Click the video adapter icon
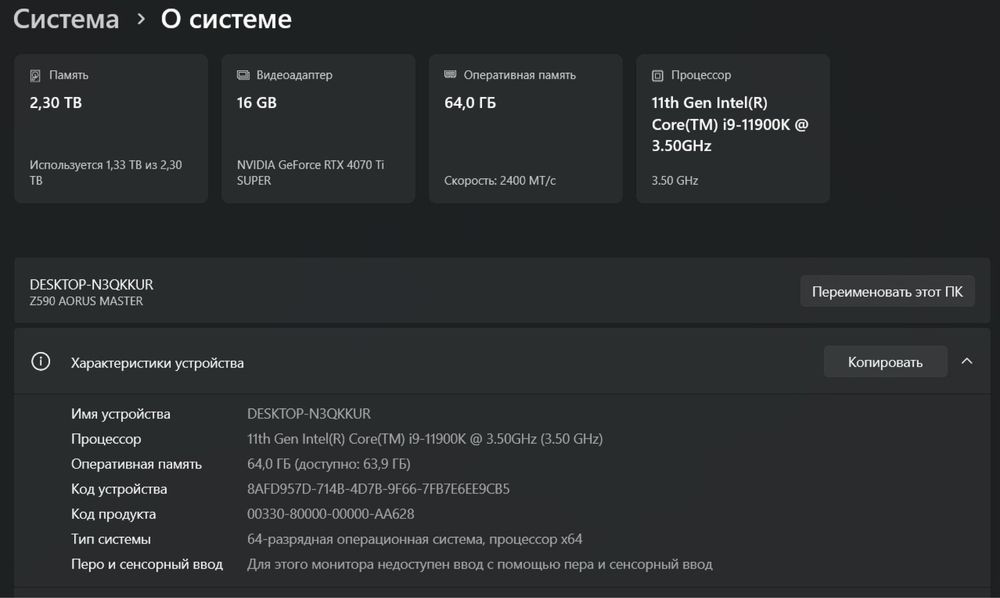Screen dimensions: 1000x598 click(x=243, y=75)
